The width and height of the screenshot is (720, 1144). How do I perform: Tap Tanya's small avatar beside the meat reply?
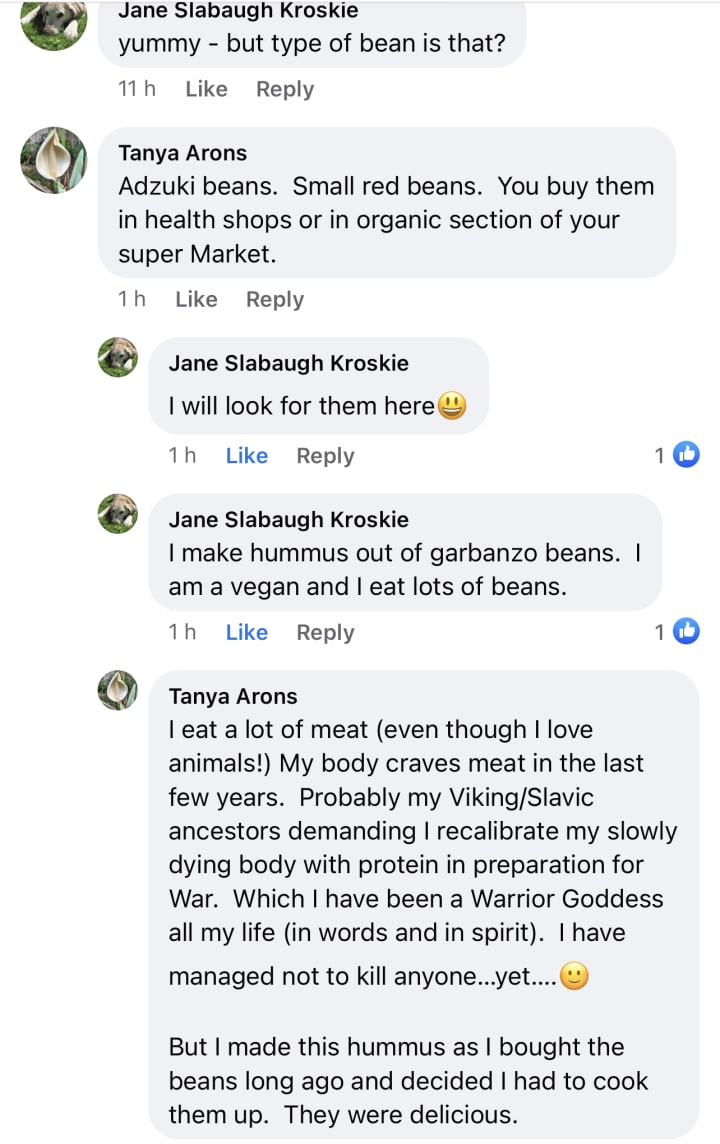coord(118,690)
